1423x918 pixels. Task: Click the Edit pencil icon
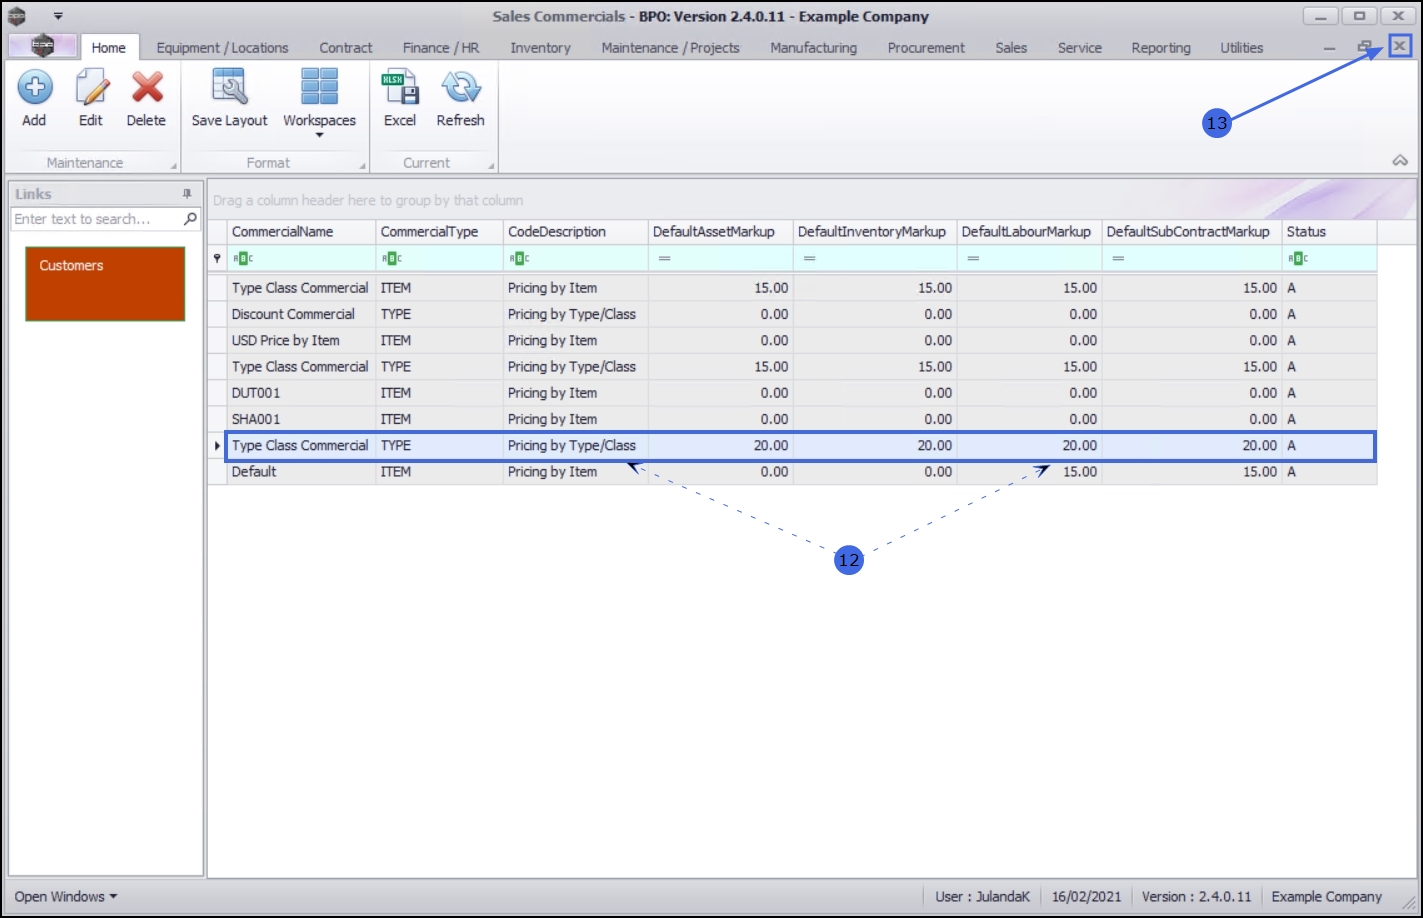(91, 89)
